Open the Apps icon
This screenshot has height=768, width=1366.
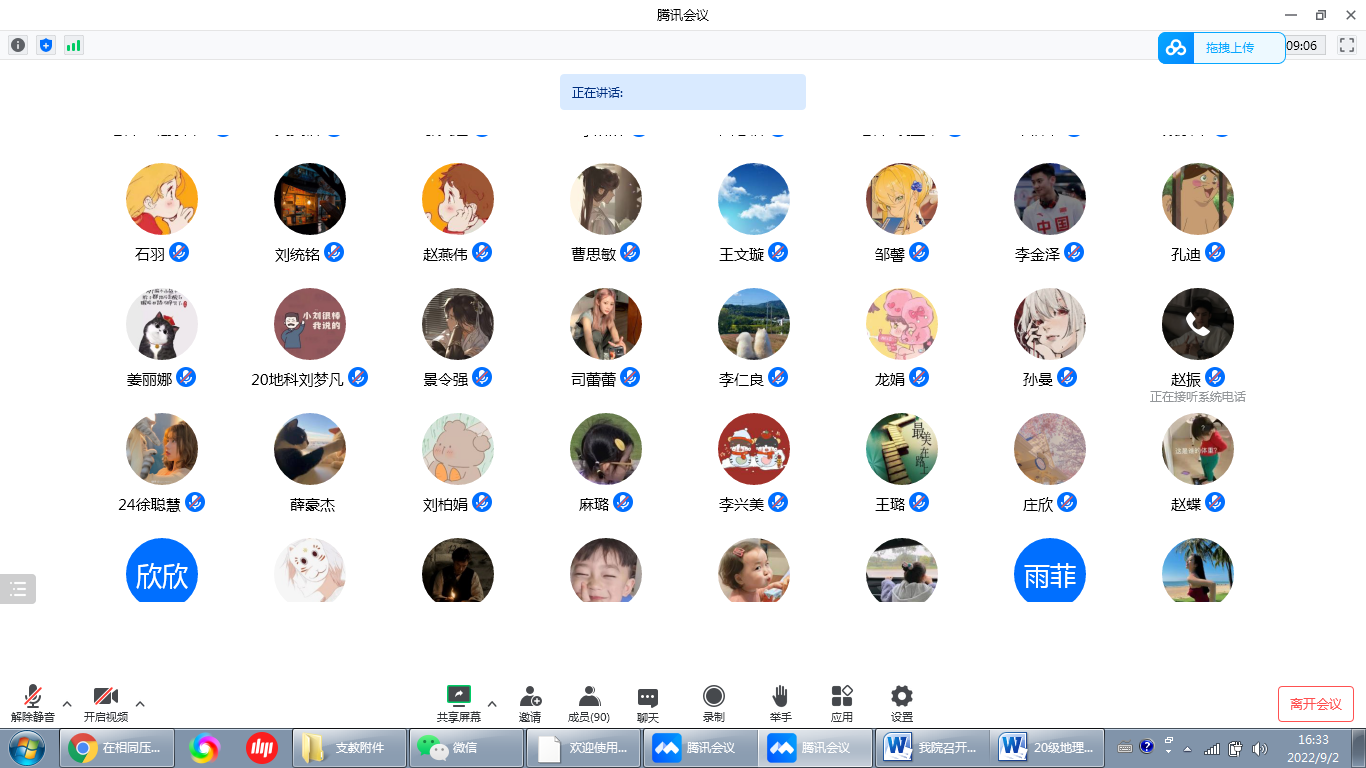pos(842,703)
